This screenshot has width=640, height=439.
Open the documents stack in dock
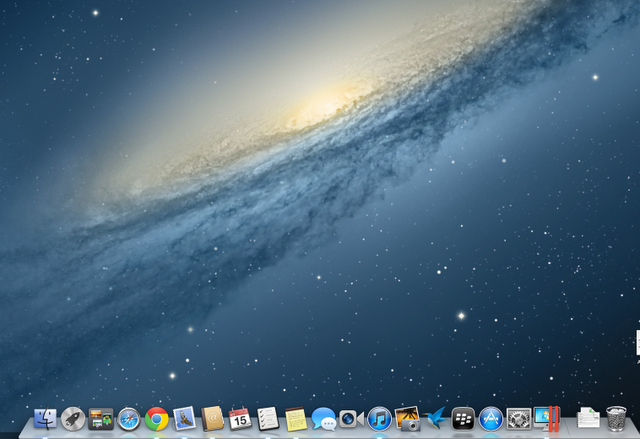tap(588, 418)
